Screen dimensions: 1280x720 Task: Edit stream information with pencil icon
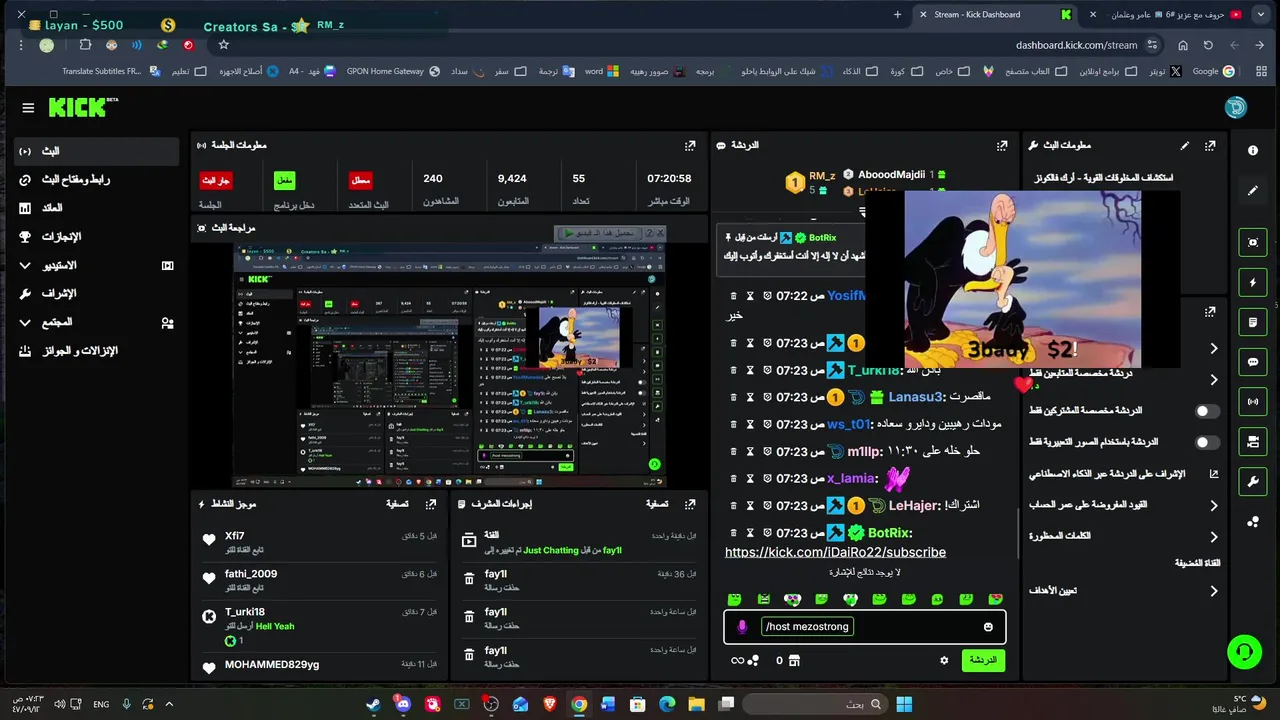(1185, 145)
